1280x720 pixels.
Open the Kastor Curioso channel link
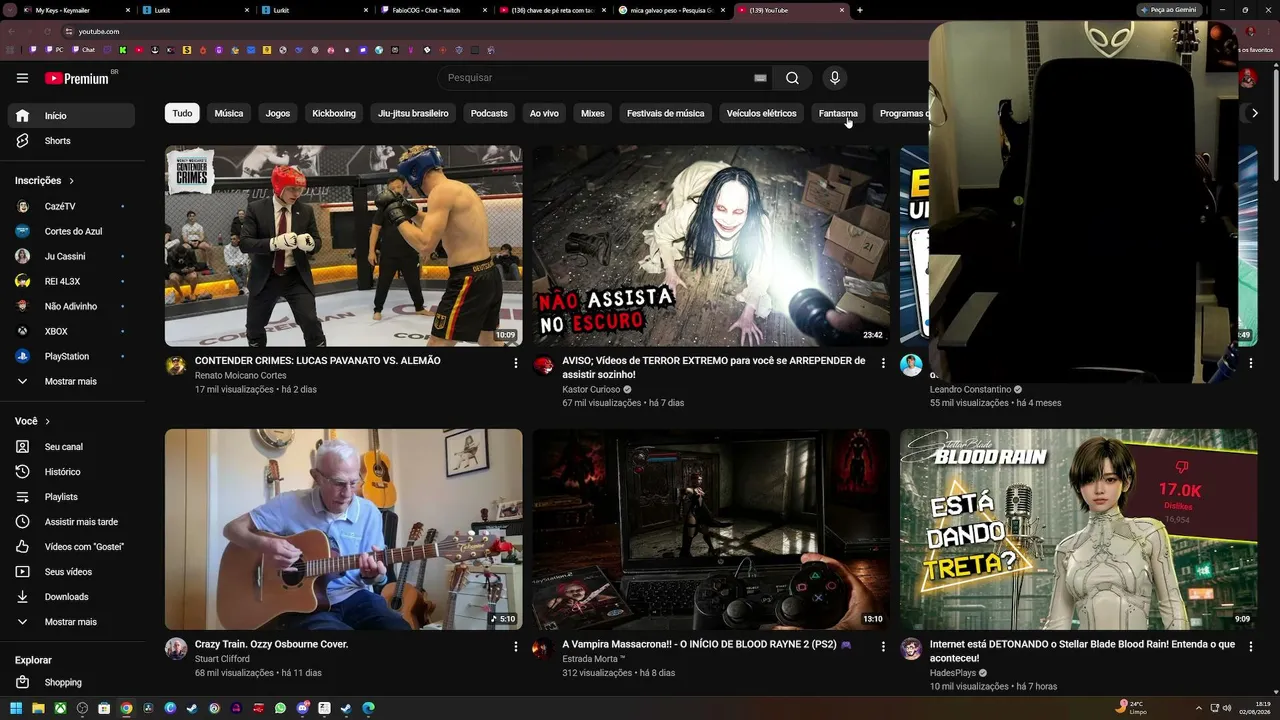point(591,390)
